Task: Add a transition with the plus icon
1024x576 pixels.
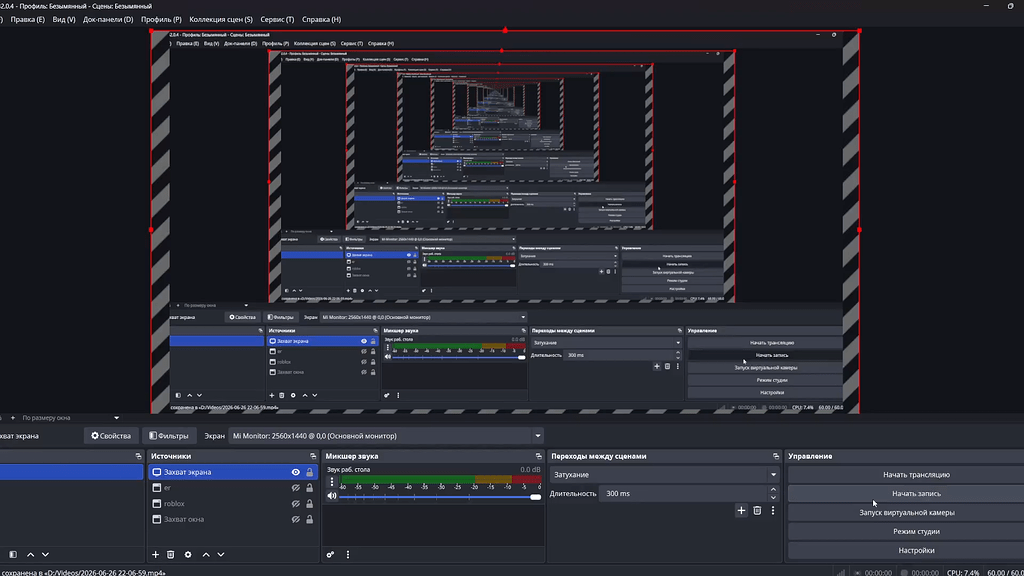Action: [x=741, y=511]
